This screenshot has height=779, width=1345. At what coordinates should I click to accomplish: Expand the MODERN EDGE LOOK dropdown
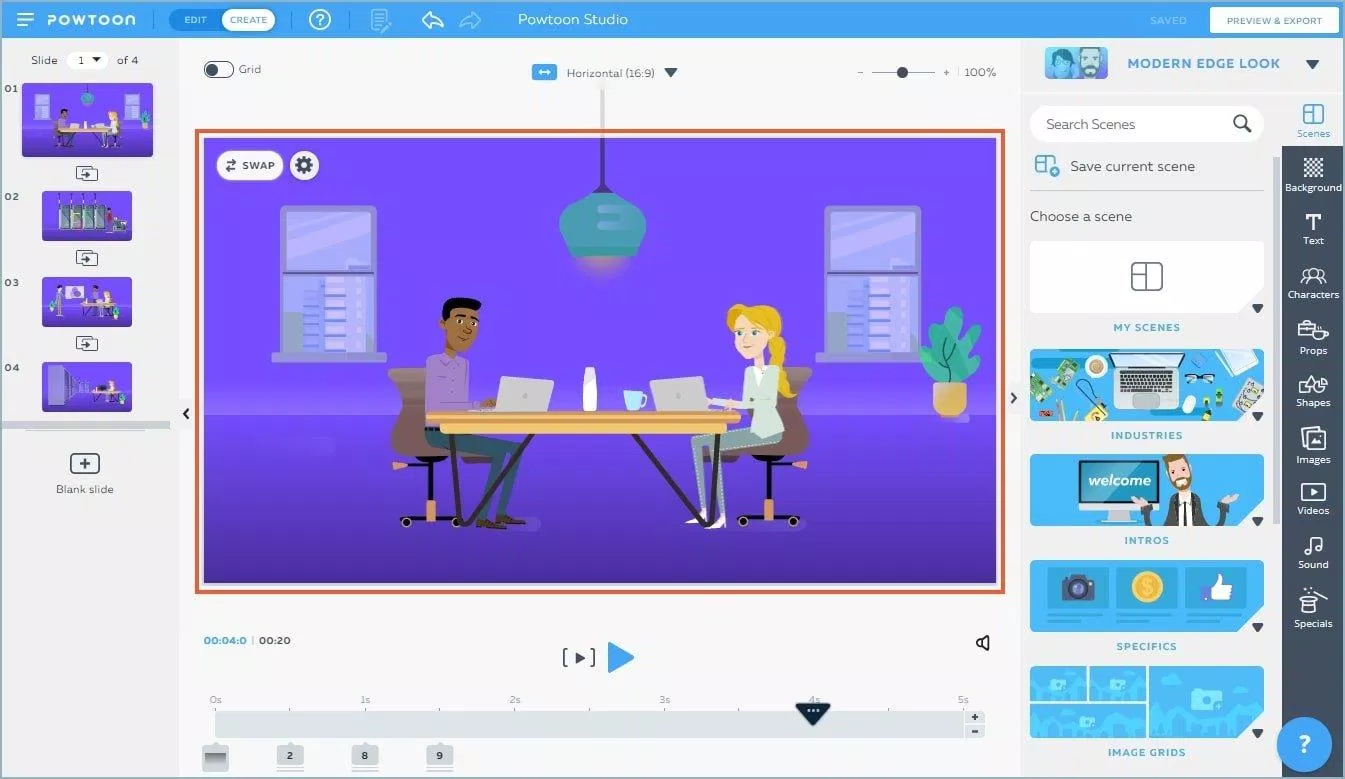1313,62
